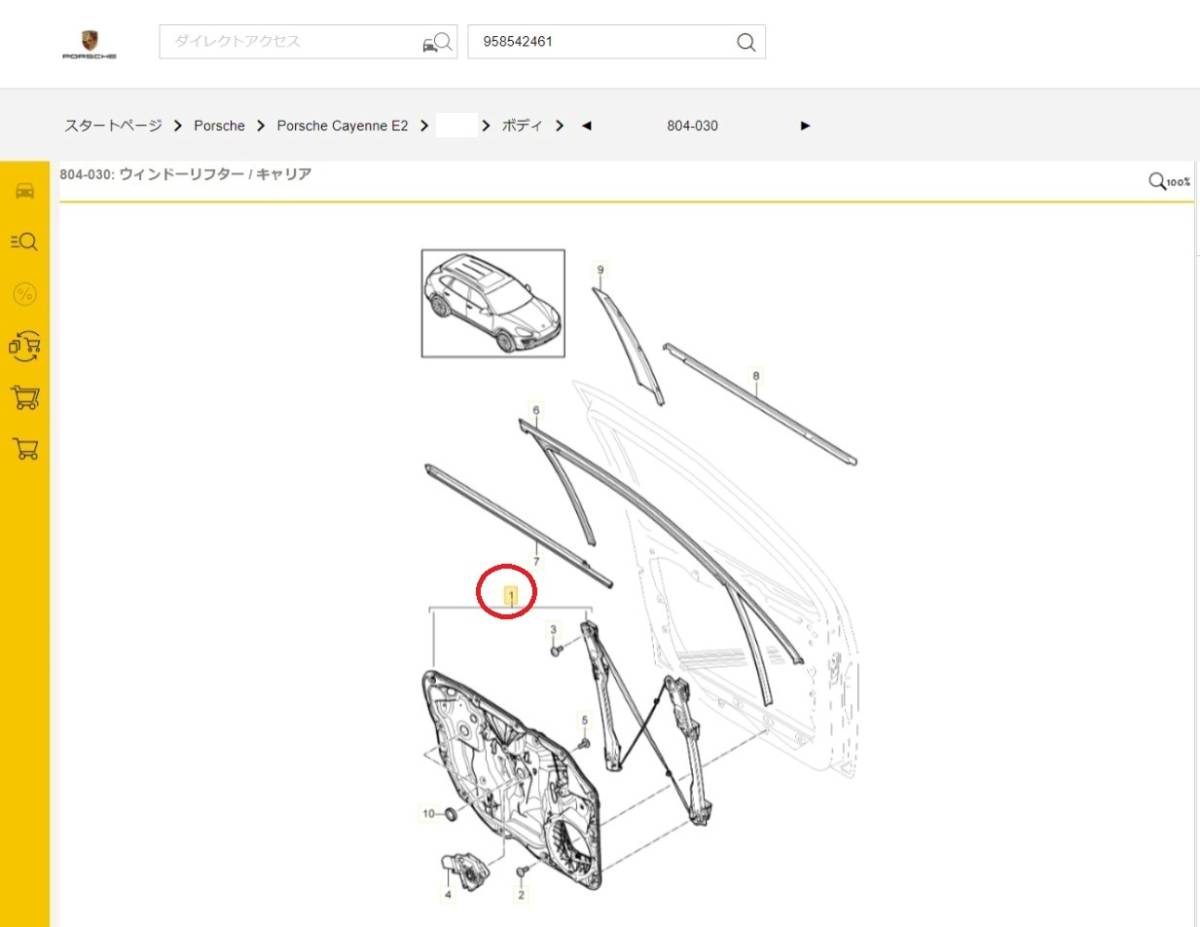Select part callout 9 on triangle trim
Screen dimensions: 1200x927
click(x=601, y=270)
